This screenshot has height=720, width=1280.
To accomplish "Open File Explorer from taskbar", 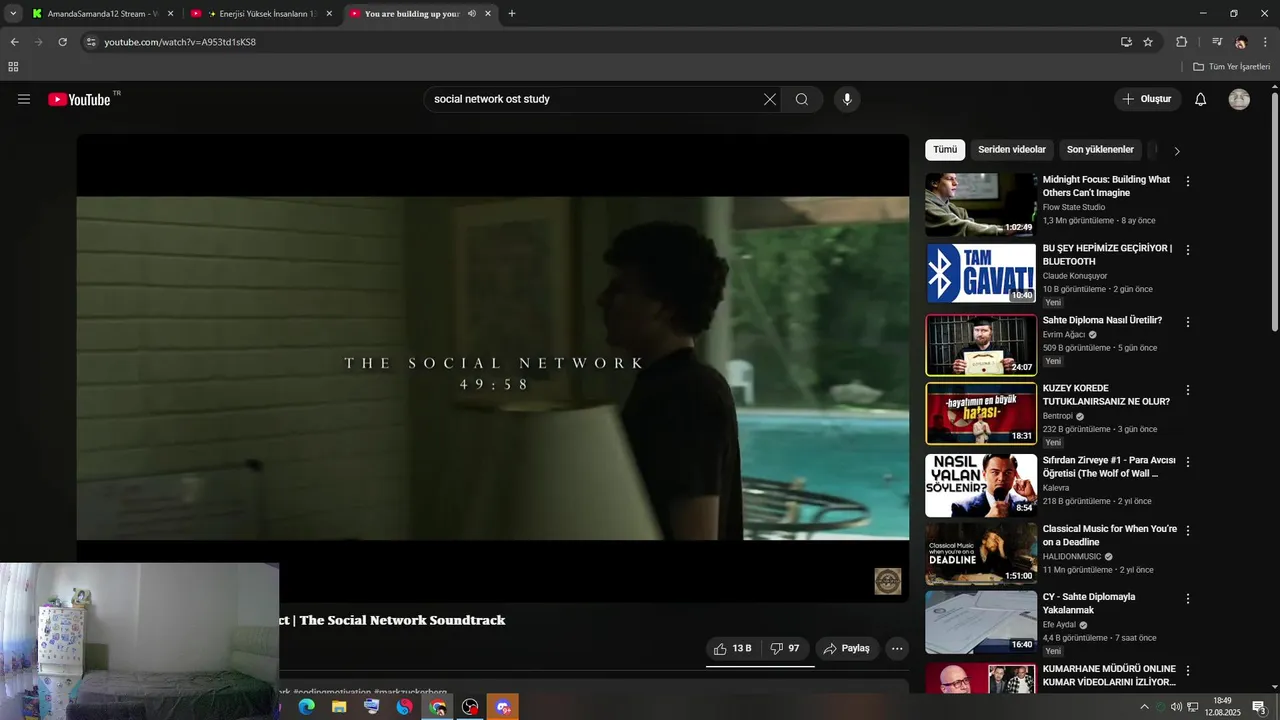I will 339,707.
